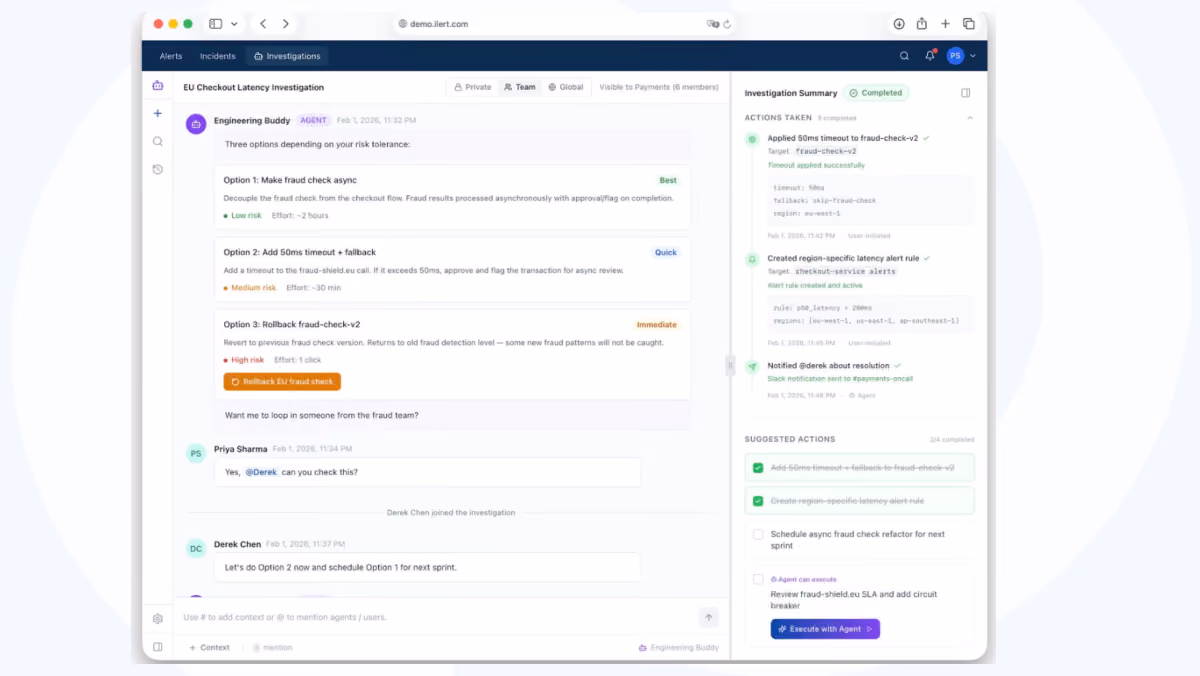Image resolution: width=1200 pixels, height=676 pixels.
Task: Click the + Context button
Action: pos(210,647)
